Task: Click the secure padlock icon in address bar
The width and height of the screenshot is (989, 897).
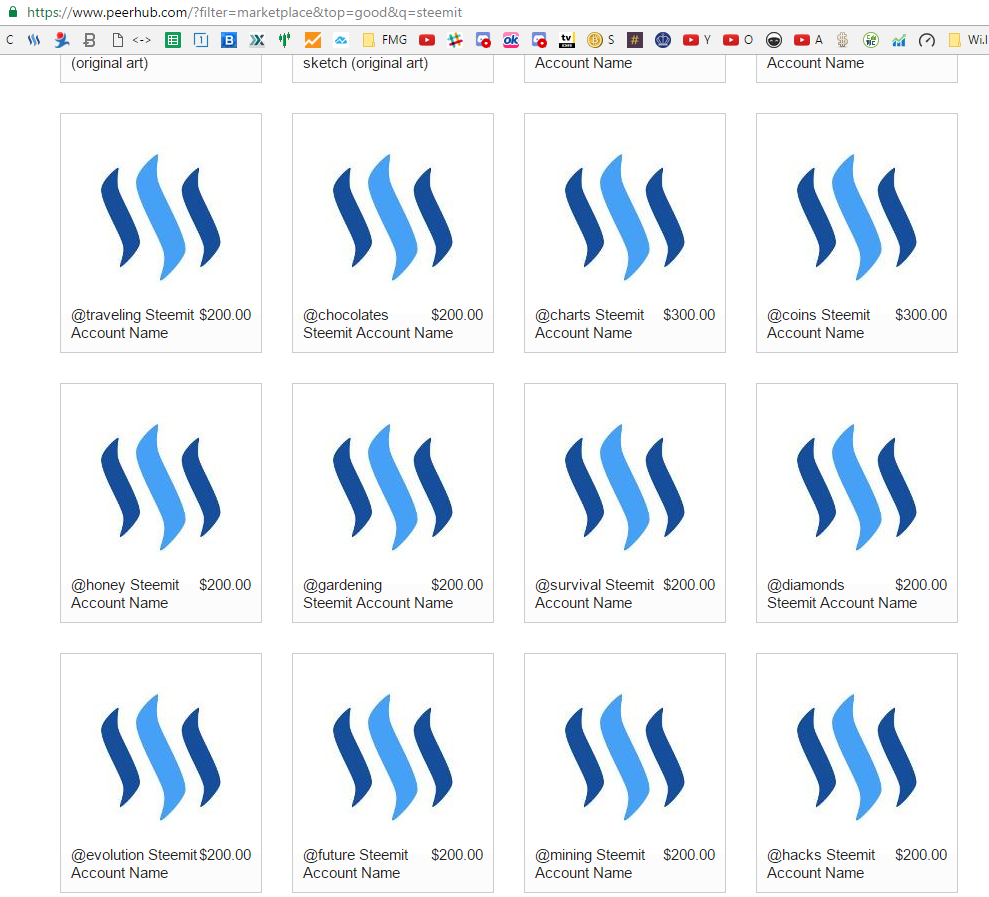Action: 13,12
